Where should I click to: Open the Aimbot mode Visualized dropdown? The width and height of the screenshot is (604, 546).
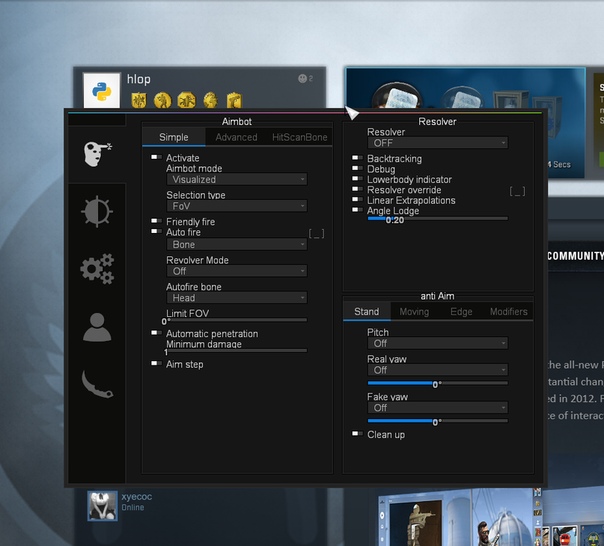tap(236, 180)
